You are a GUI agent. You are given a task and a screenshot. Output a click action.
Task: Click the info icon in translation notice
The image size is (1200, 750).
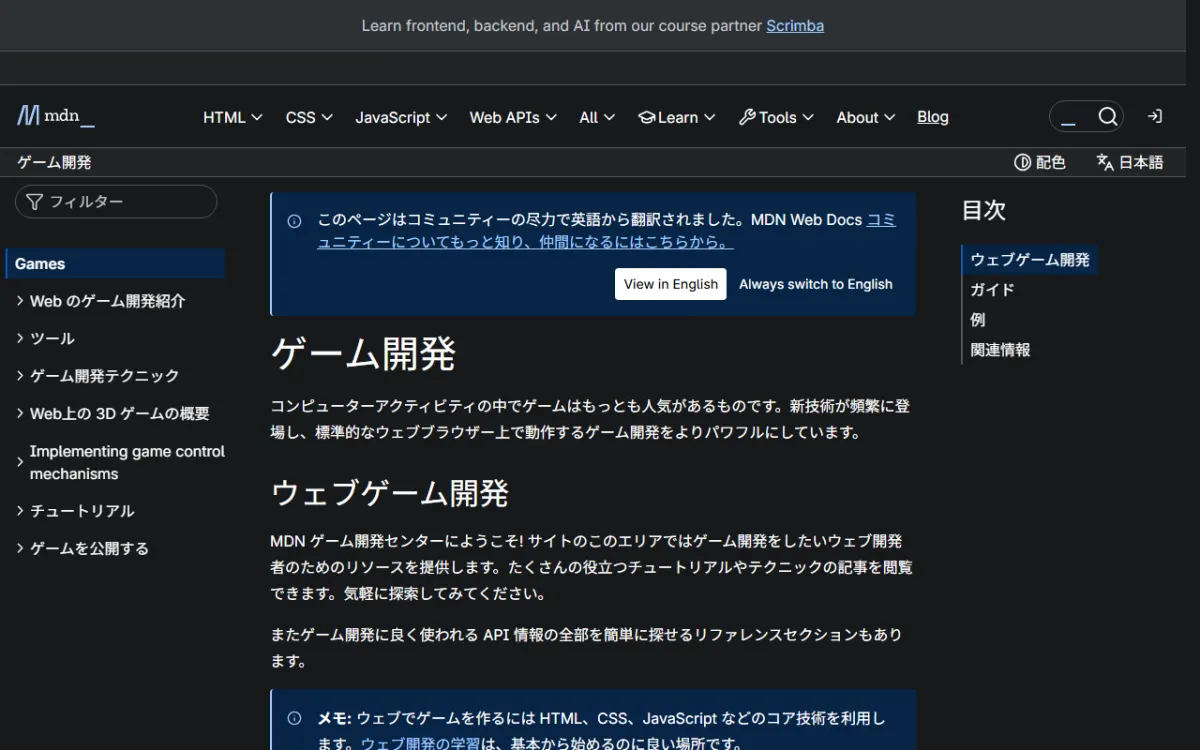tap(294, 221)
